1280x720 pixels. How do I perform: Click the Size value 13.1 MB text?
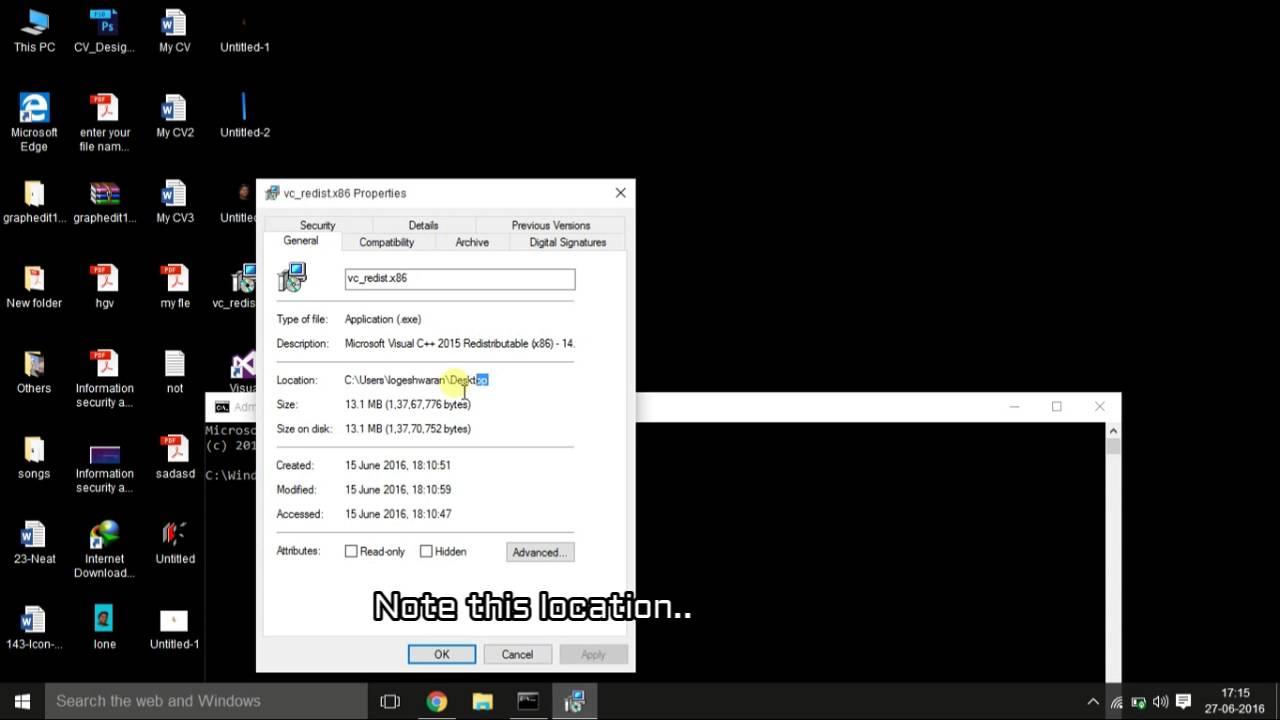click(x=407, y=404)
